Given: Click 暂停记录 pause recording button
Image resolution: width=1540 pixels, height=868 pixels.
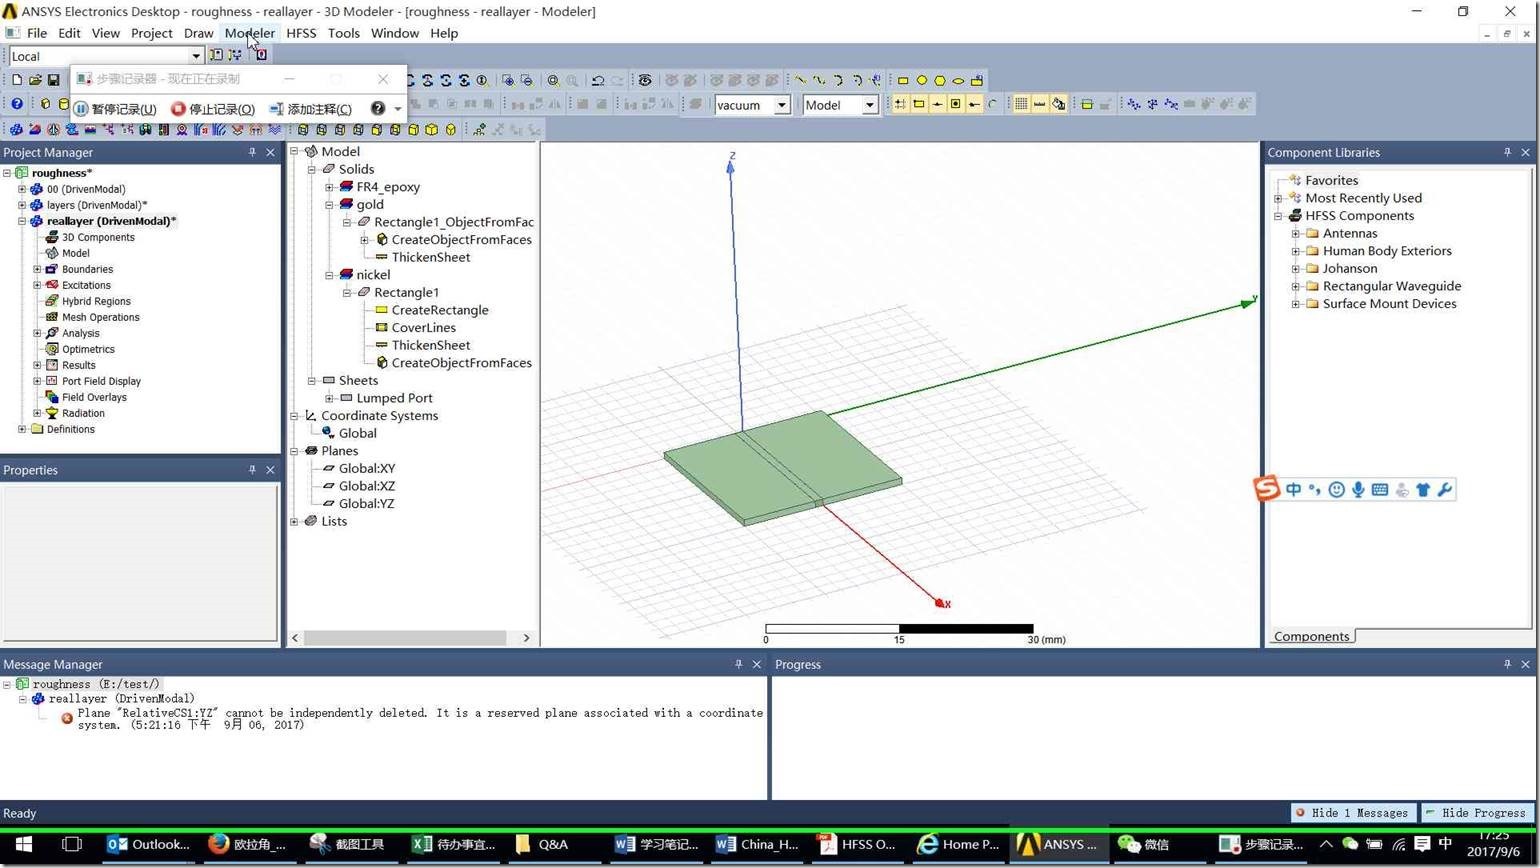Looking at the screenshot, I should [x=115, y=108].
